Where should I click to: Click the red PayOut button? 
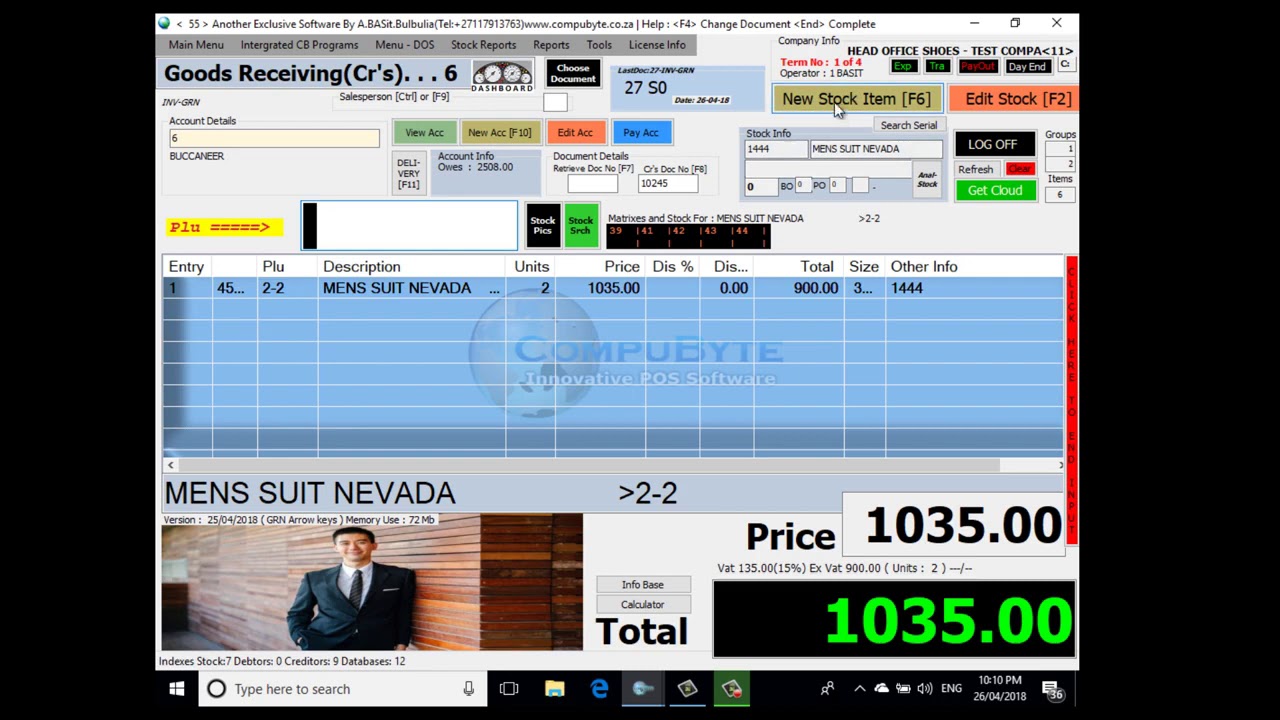tap(978, 66)
